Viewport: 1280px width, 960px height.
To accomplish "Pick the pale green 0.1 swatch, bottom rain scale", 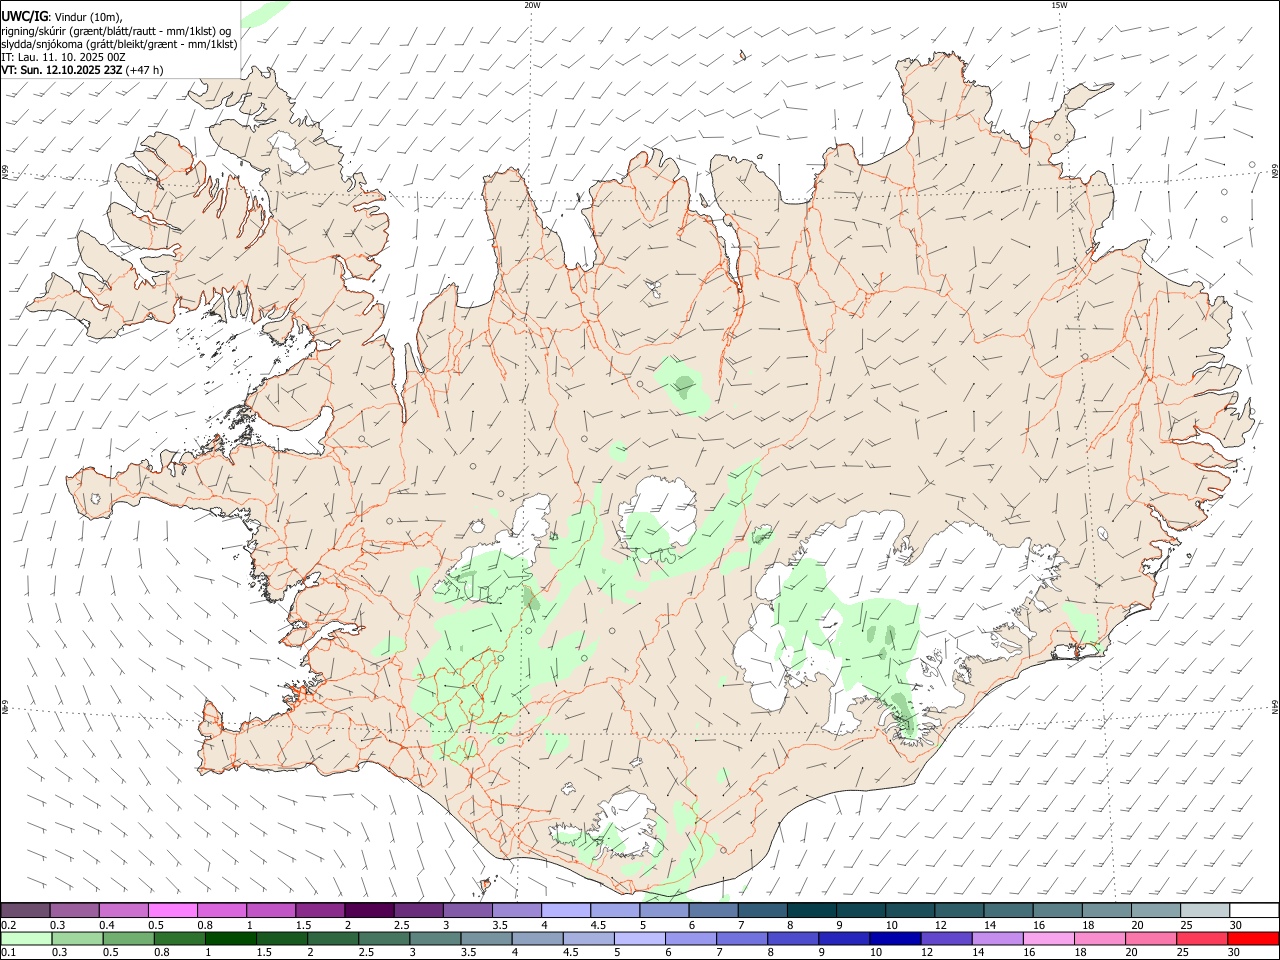I will coord(26,938).
